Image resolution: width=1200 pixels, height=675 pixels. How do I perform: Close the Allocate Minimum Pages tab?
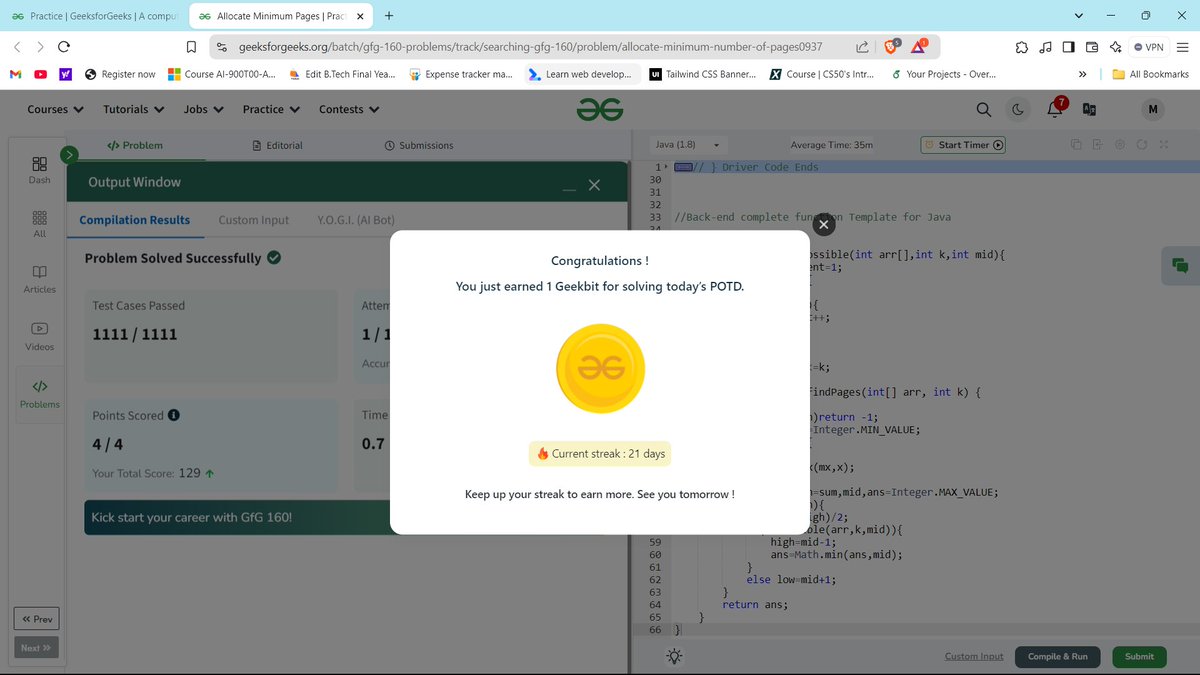[360, 16]
